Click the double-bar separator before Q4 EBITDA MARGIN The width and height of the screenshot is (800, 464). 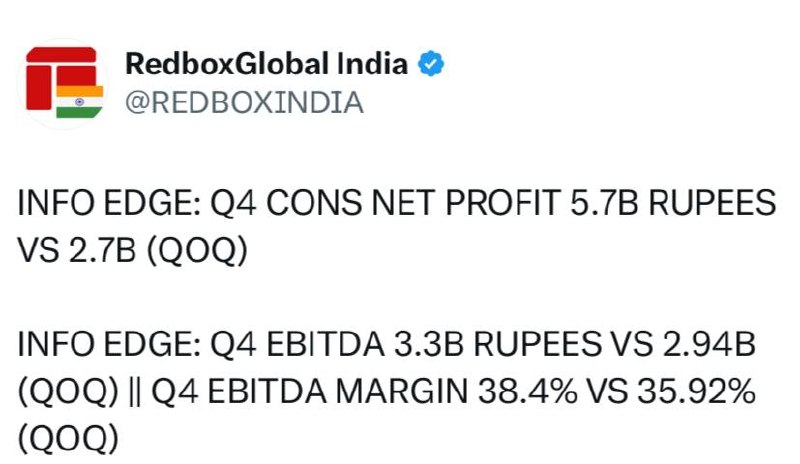(x=135, y=393)
